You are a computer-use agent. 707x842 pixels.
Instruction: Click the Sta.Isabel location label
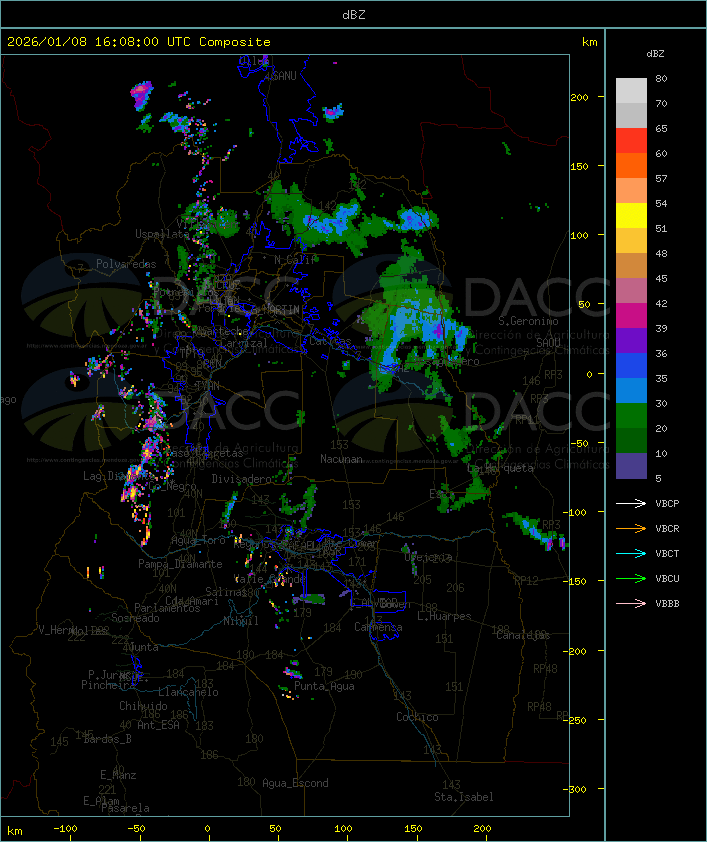coord(463,797)
